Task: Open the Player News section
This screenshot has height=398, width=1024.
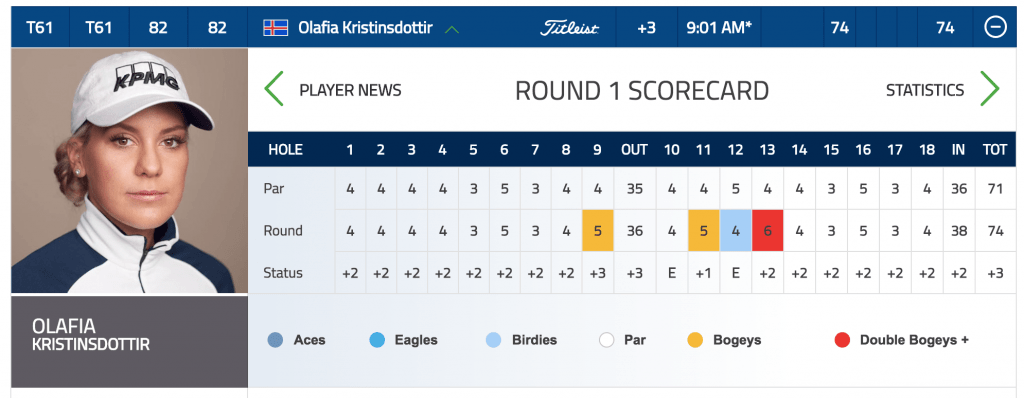Action: point(350,90)
